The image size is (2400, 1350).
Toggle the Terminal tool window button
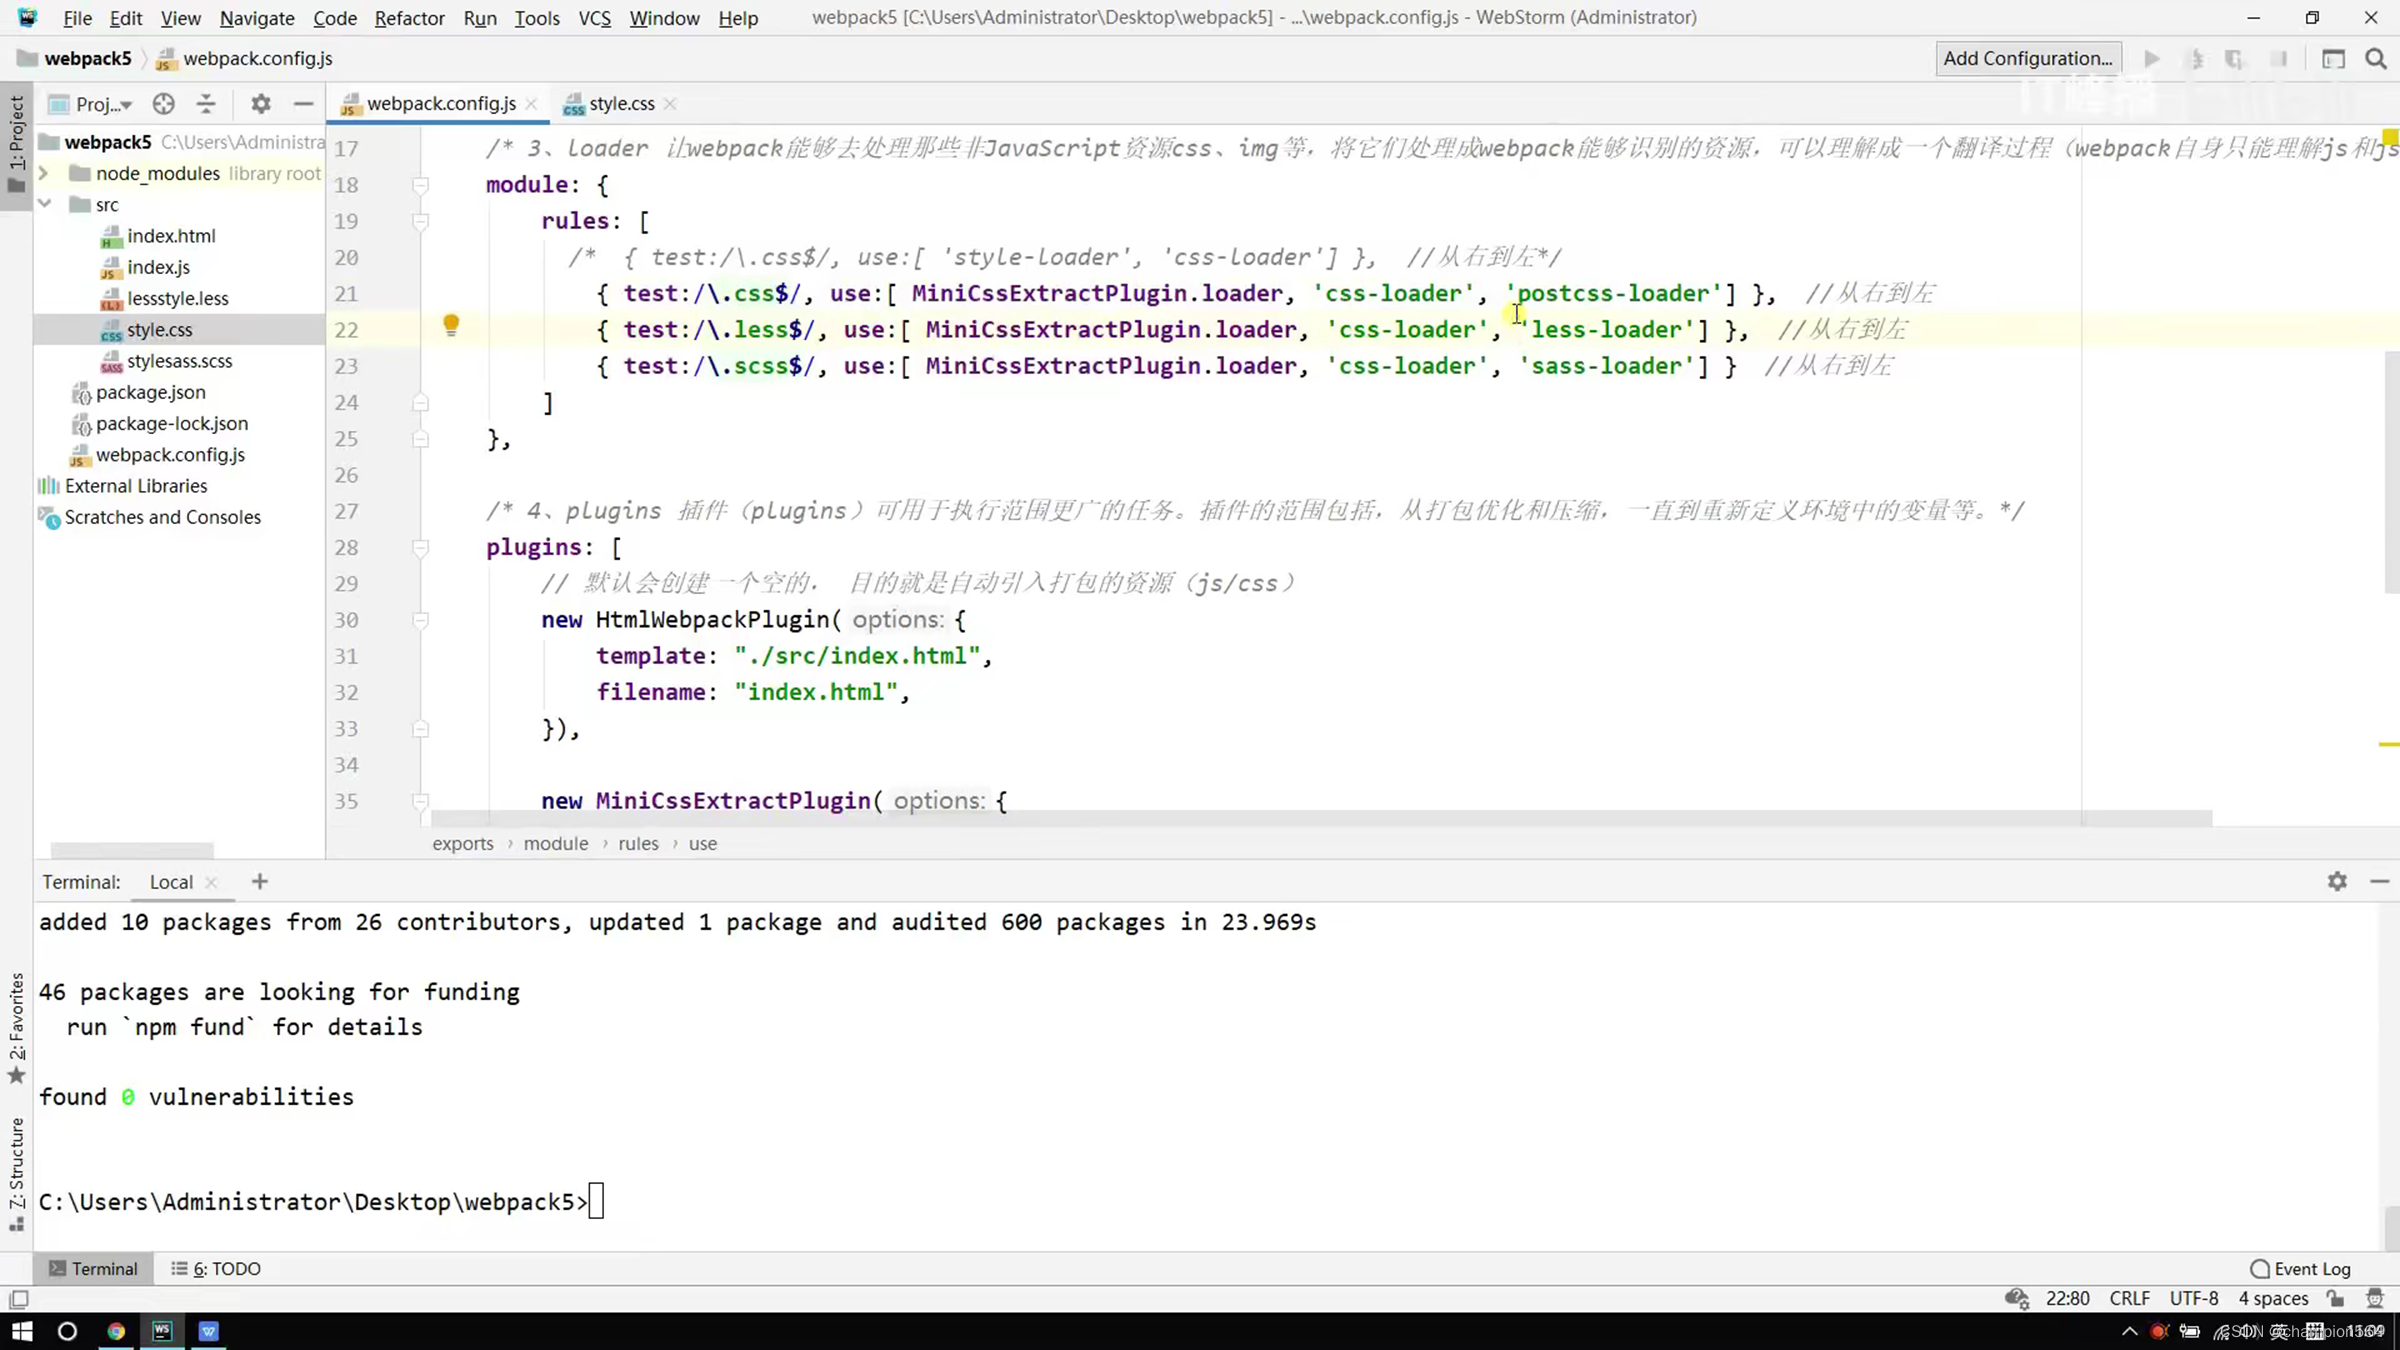click(x=93, y=1268)
